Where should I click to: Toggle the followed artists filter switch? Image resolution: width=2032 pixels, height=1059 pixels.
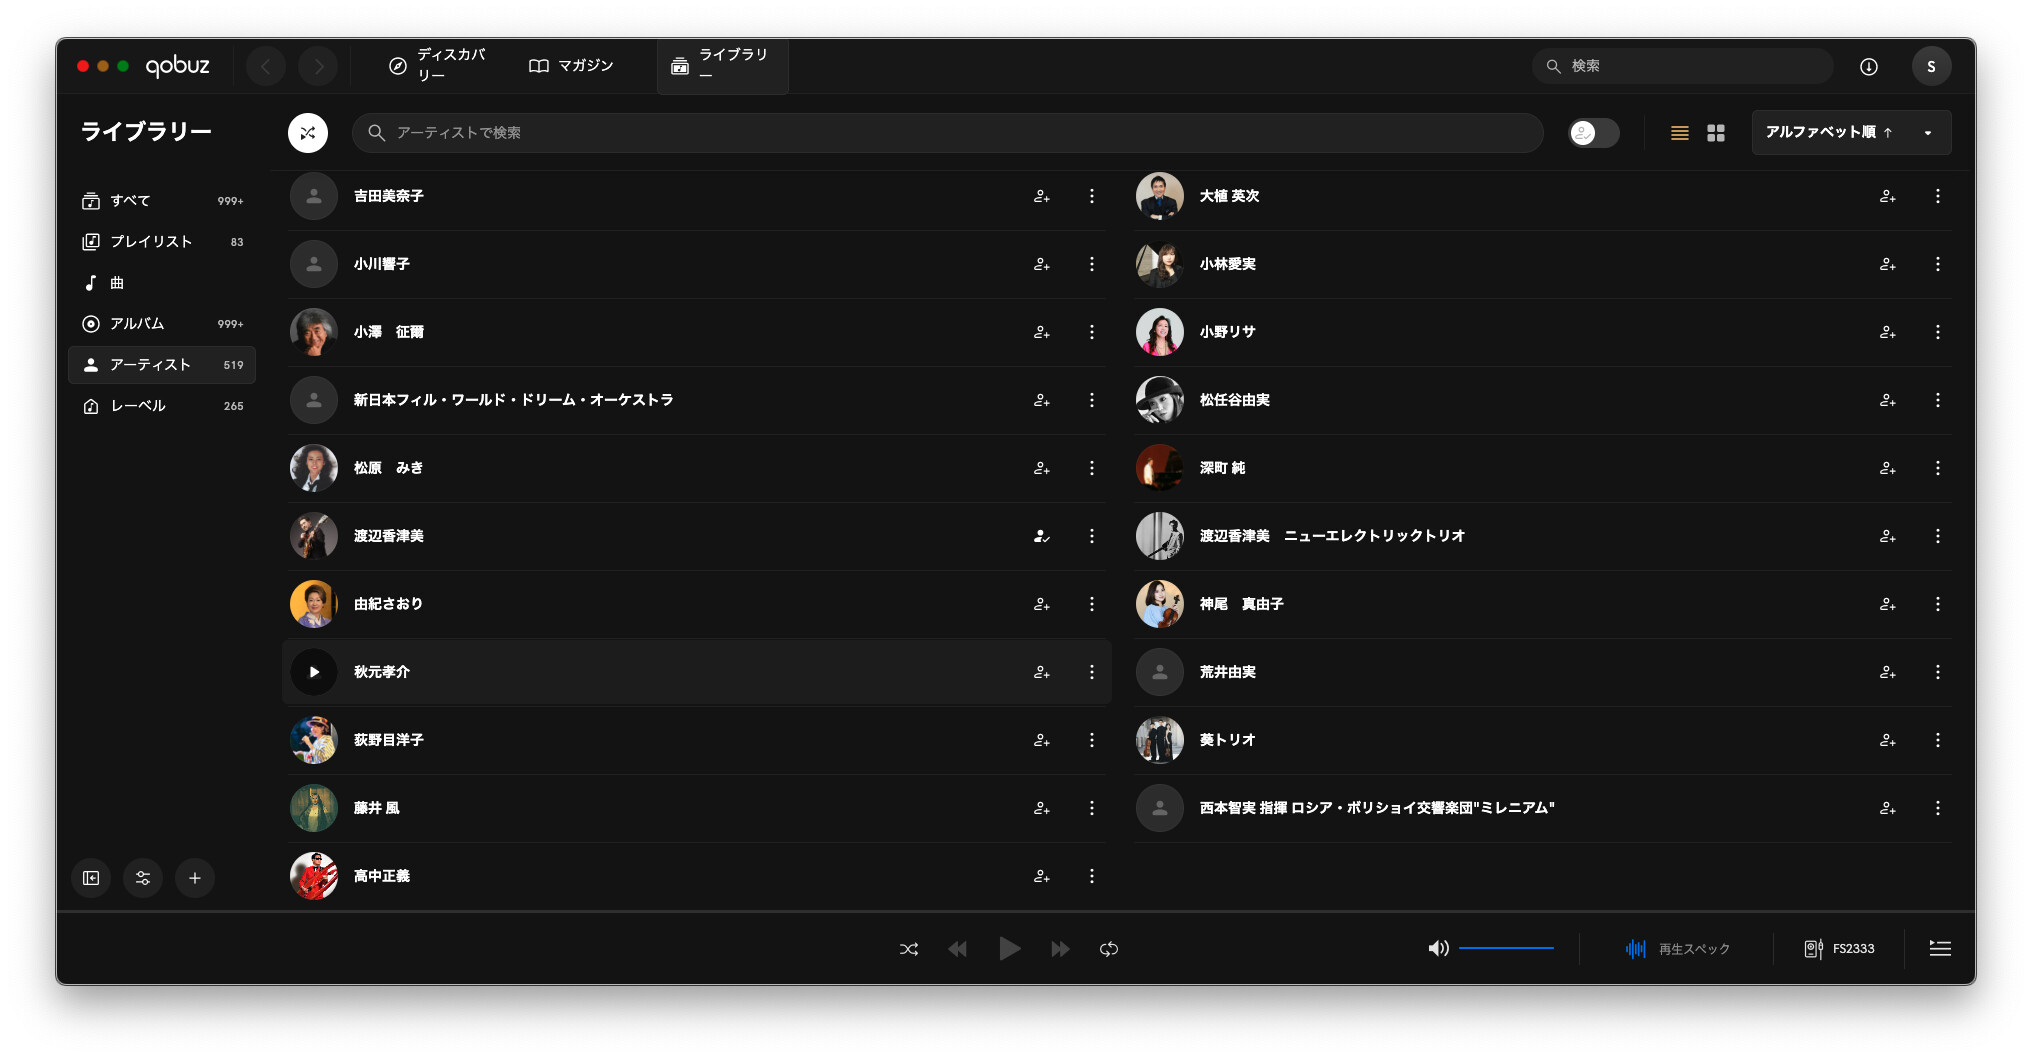pos(1594,133)
